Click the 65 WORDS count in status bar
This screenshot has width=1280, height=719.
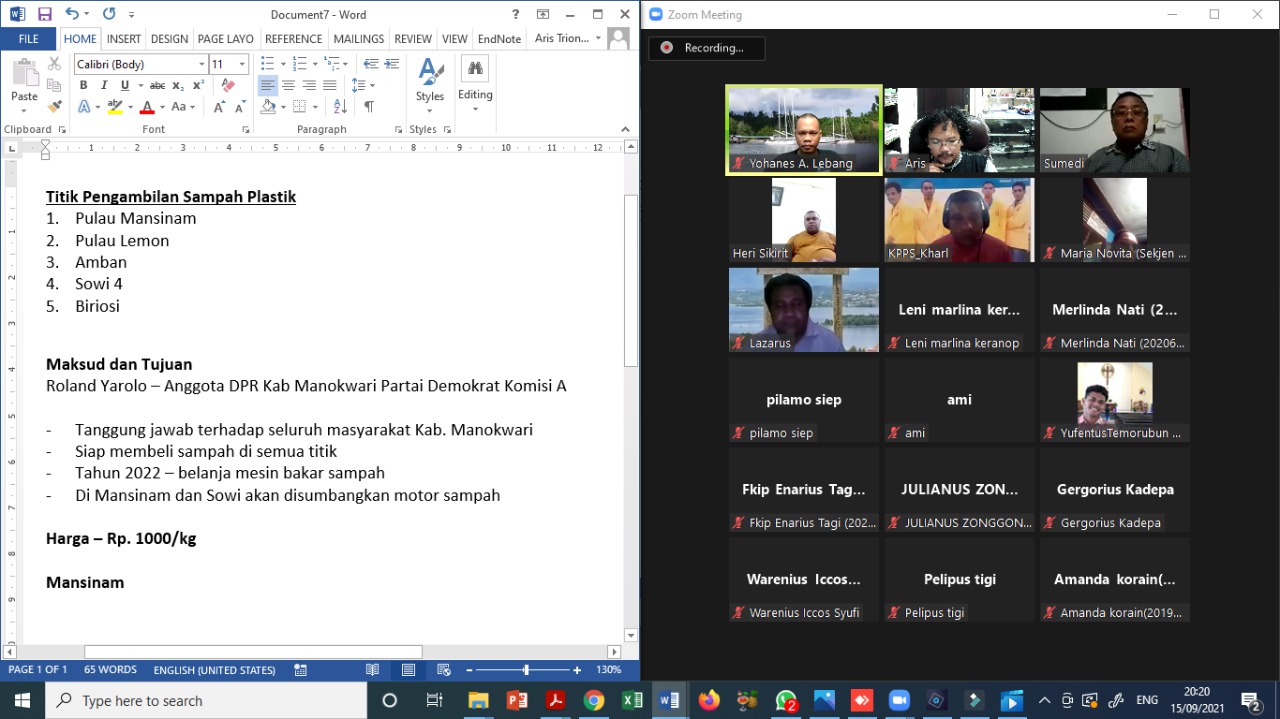110,670
